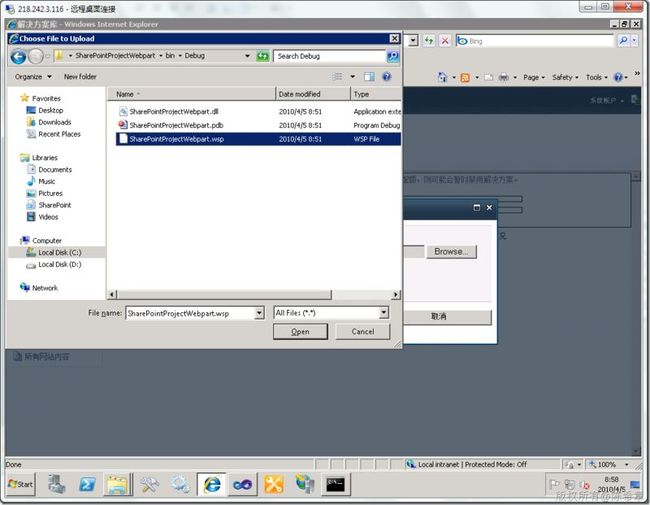
Task: Select Local Disk (C:)
Action: [x=54, y=252]
